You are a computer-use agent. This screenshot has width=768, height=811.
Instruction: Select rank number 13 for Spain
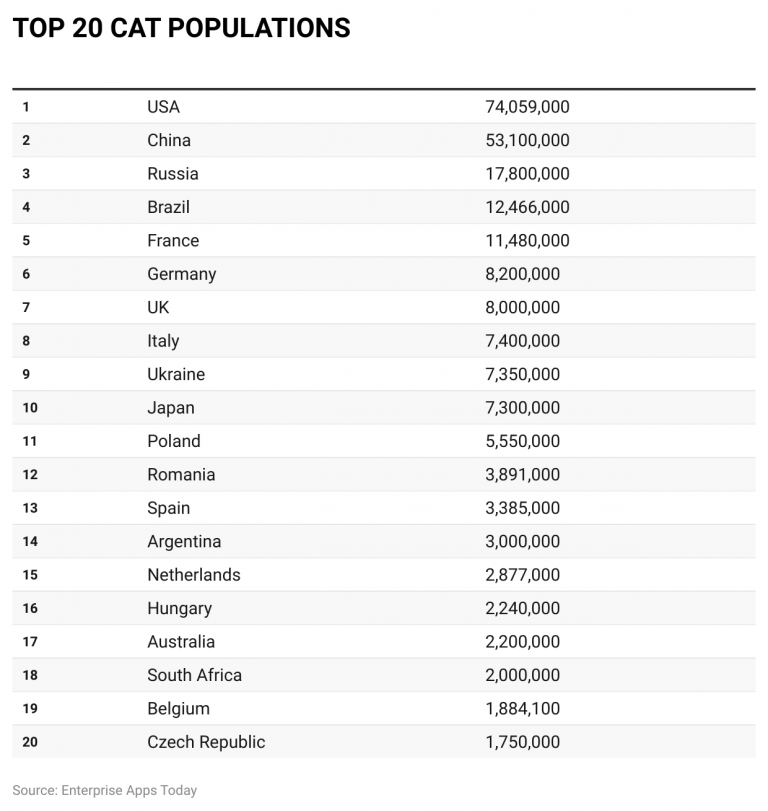point(30,508)
